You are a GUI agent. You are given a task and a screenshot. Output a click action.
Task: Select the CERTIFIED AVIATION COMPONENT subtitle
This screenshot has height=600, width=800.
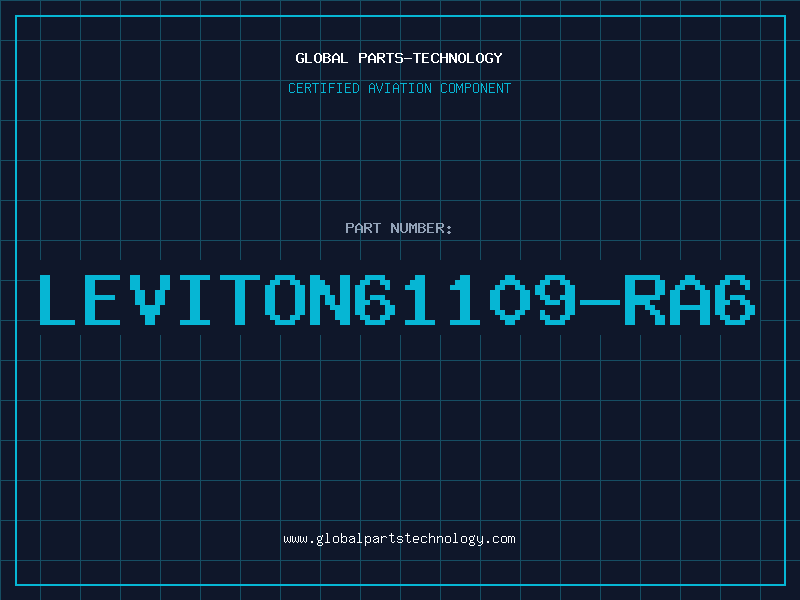(399, 88)
